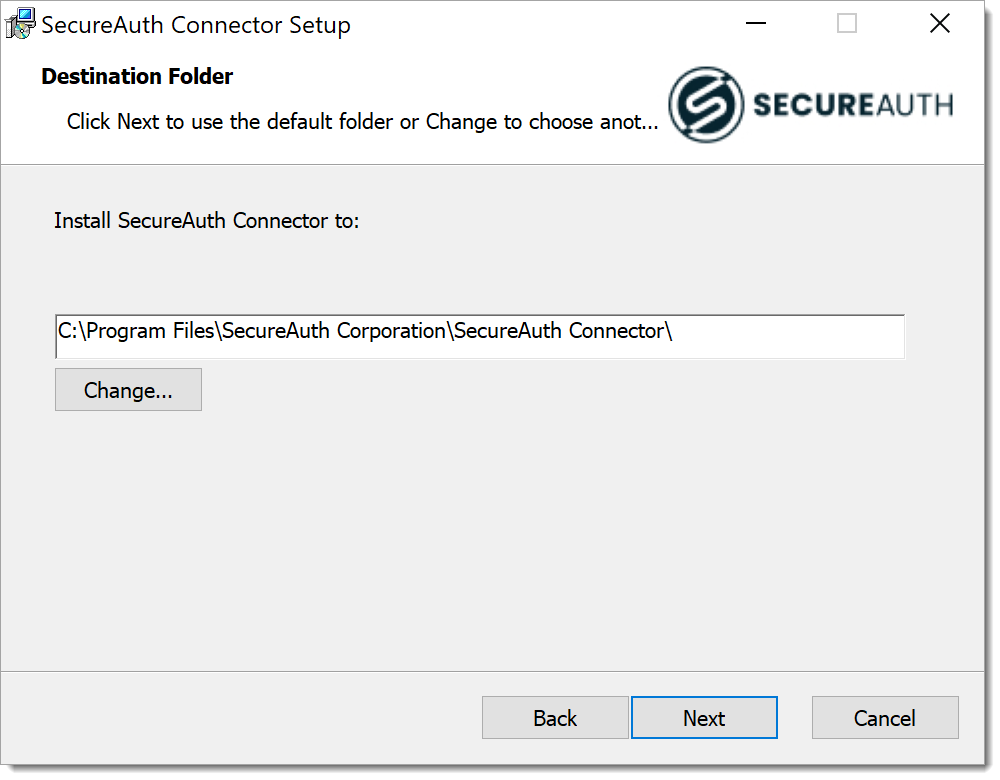1000x780 pixels.
Task: Cancel the SecureAuth Connector installation
Action: click(885, 717)
